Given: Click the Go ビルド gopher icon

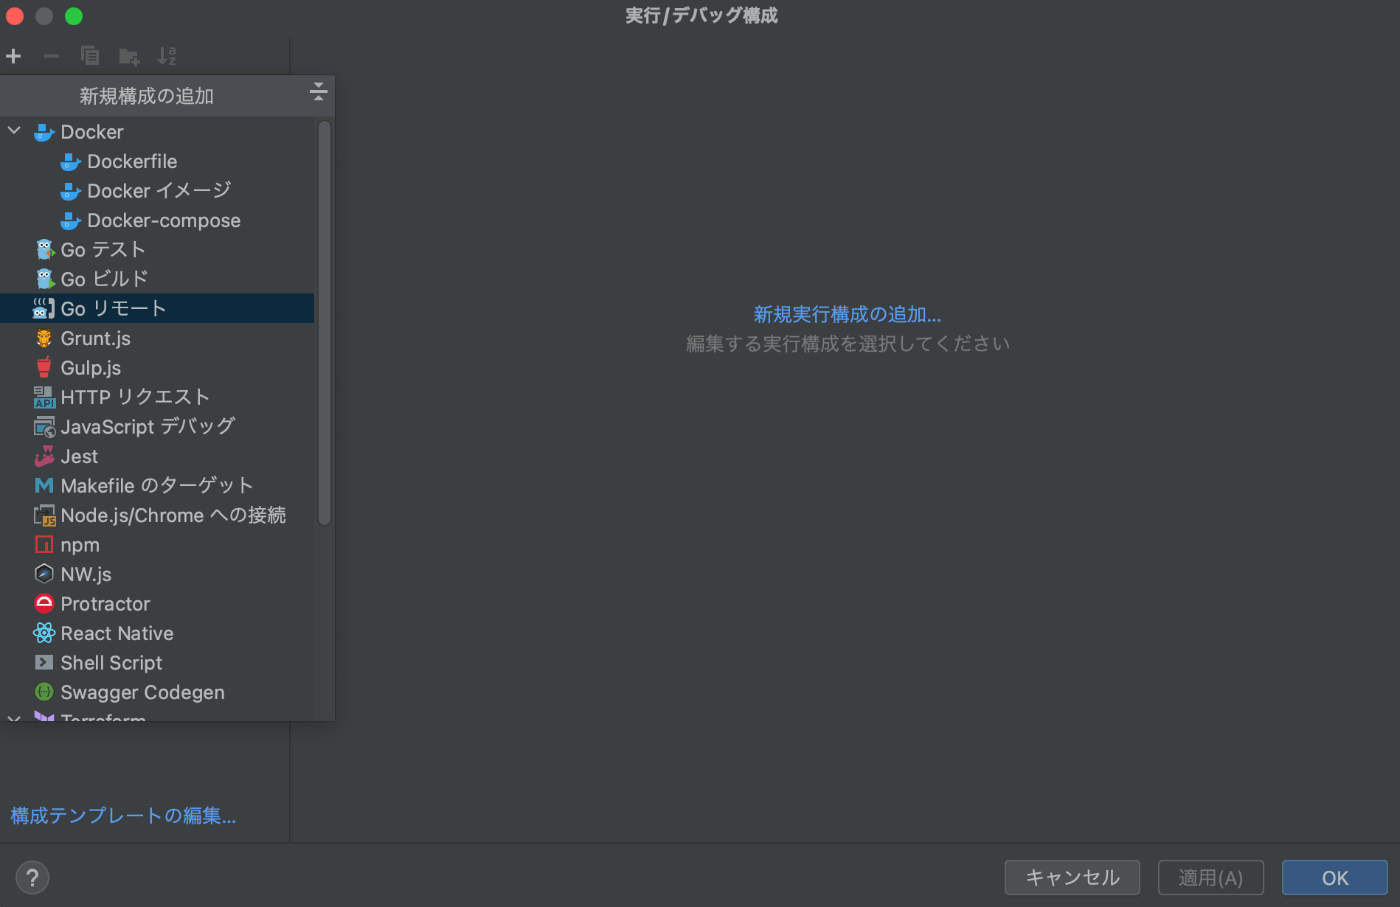Looking at the screenshot, I should tap(44, 279).
